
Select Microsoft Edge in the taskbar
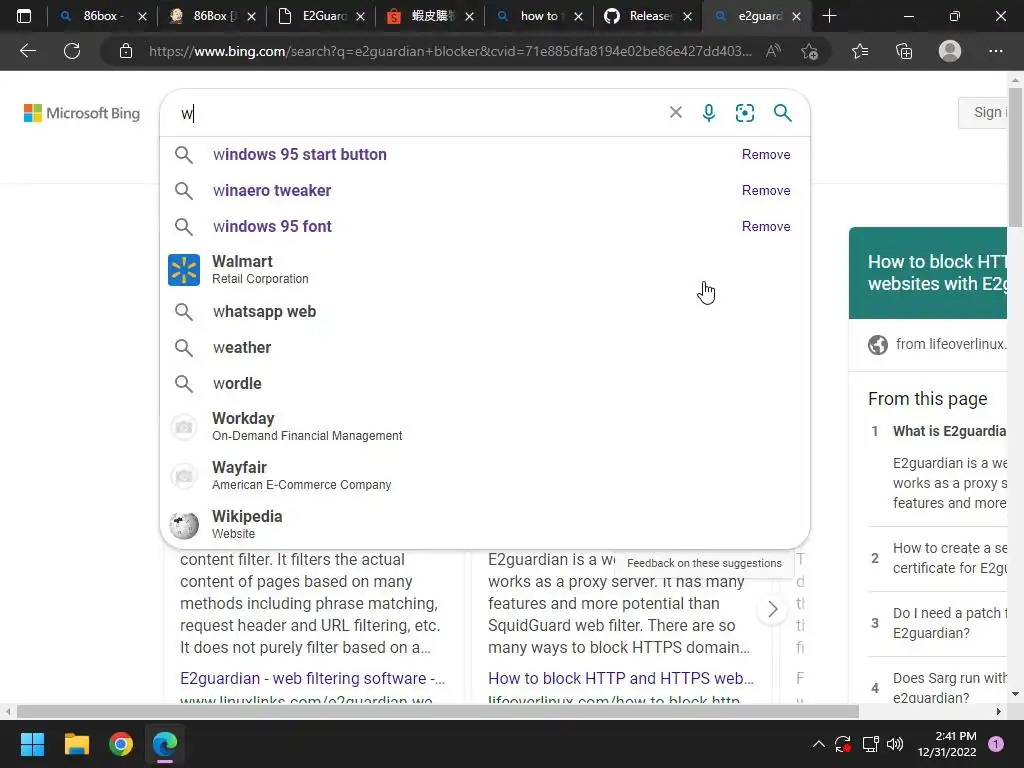(x=165, y=744)
